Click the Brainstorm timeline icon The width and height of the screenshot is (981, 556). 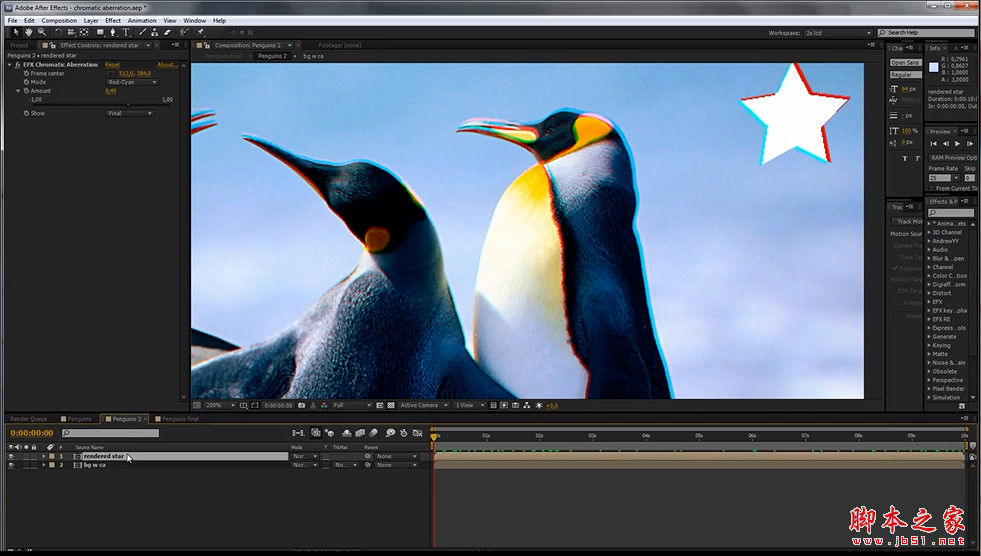coord(390,433)
